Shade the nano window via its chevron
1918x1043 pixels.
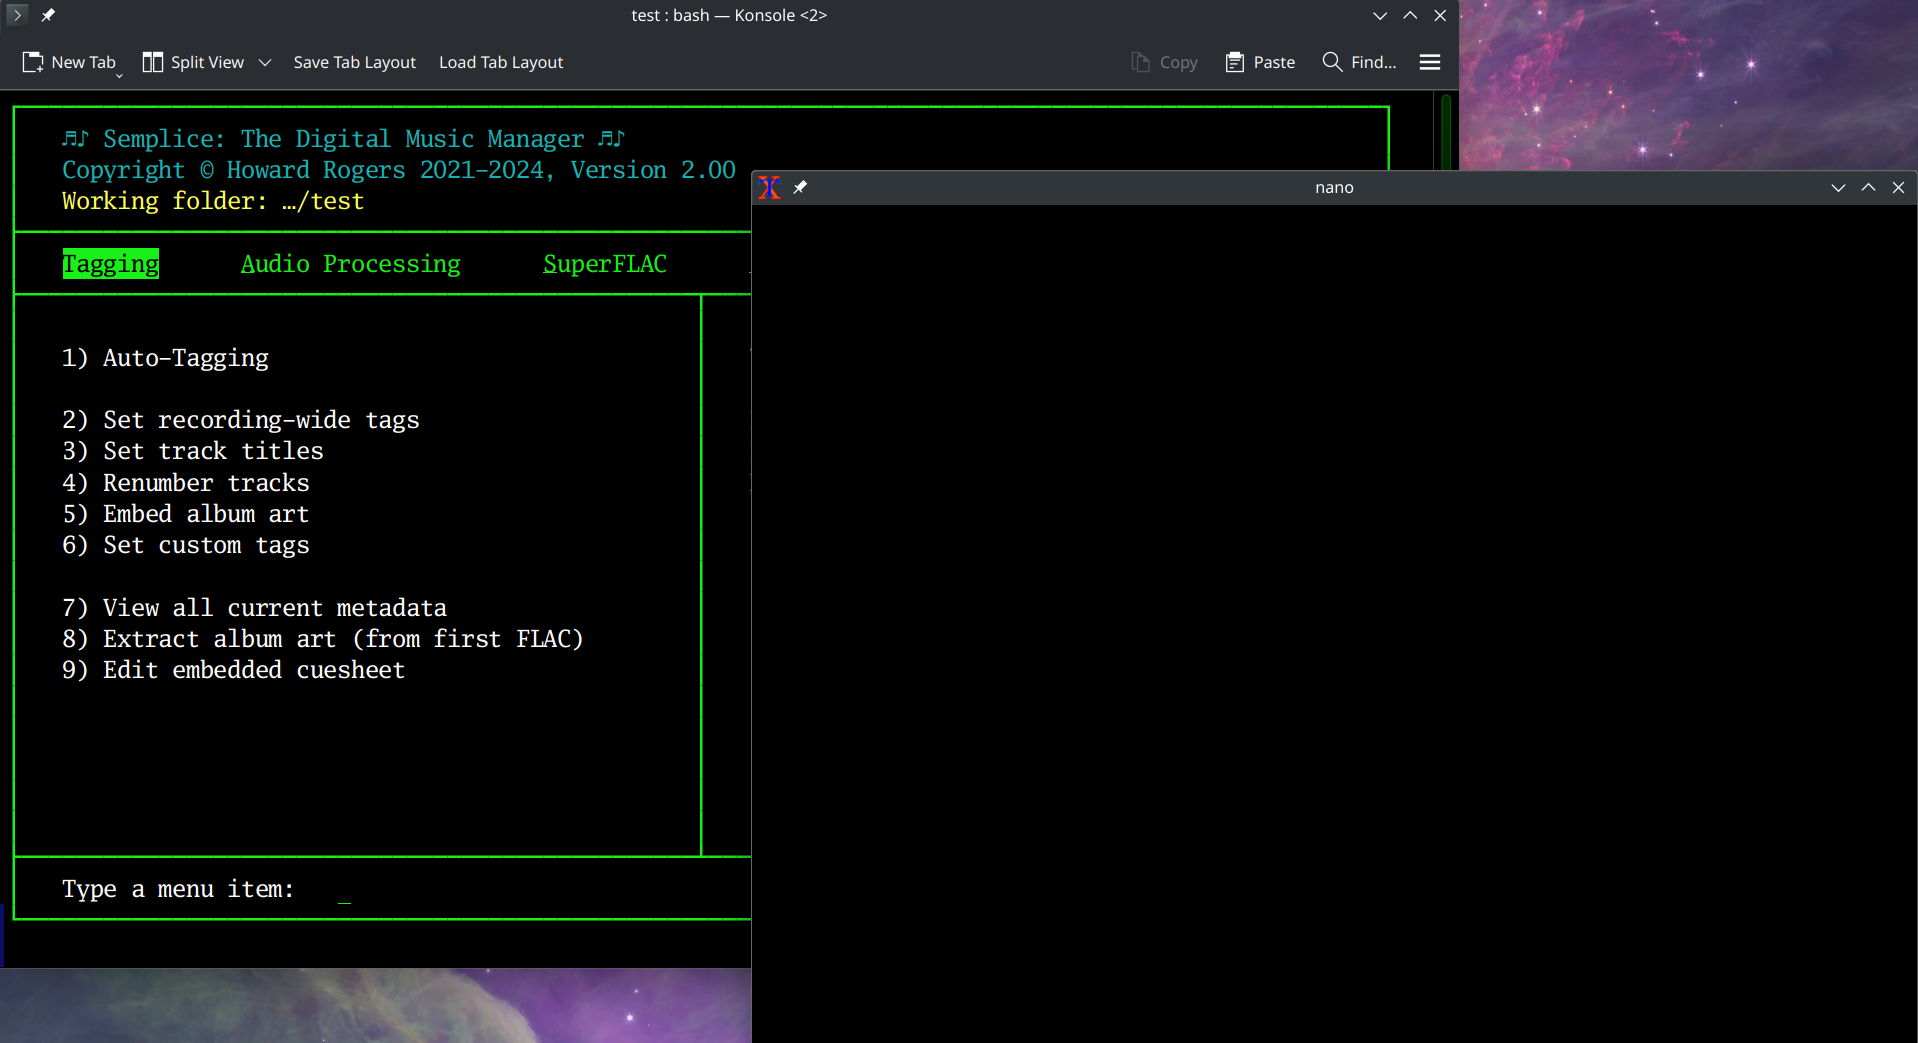1837,187
